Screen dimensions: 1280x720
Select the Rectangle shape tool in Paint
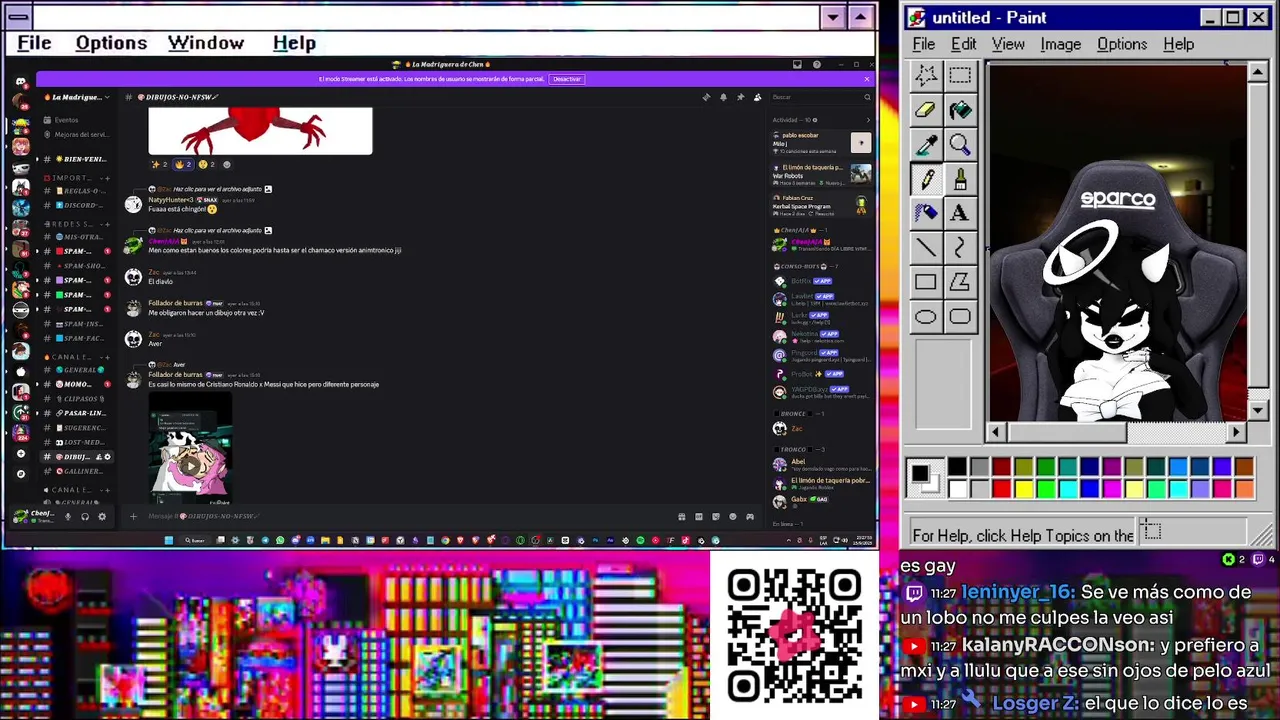coord(926,282)
